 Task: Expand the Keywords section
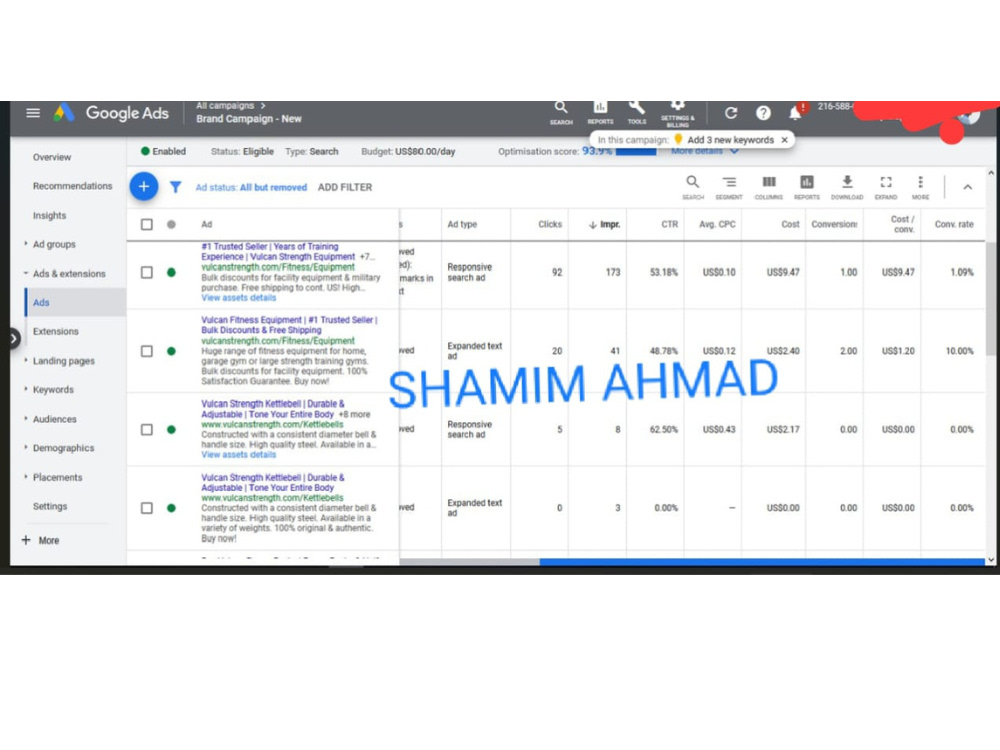(x=26, y=389)
